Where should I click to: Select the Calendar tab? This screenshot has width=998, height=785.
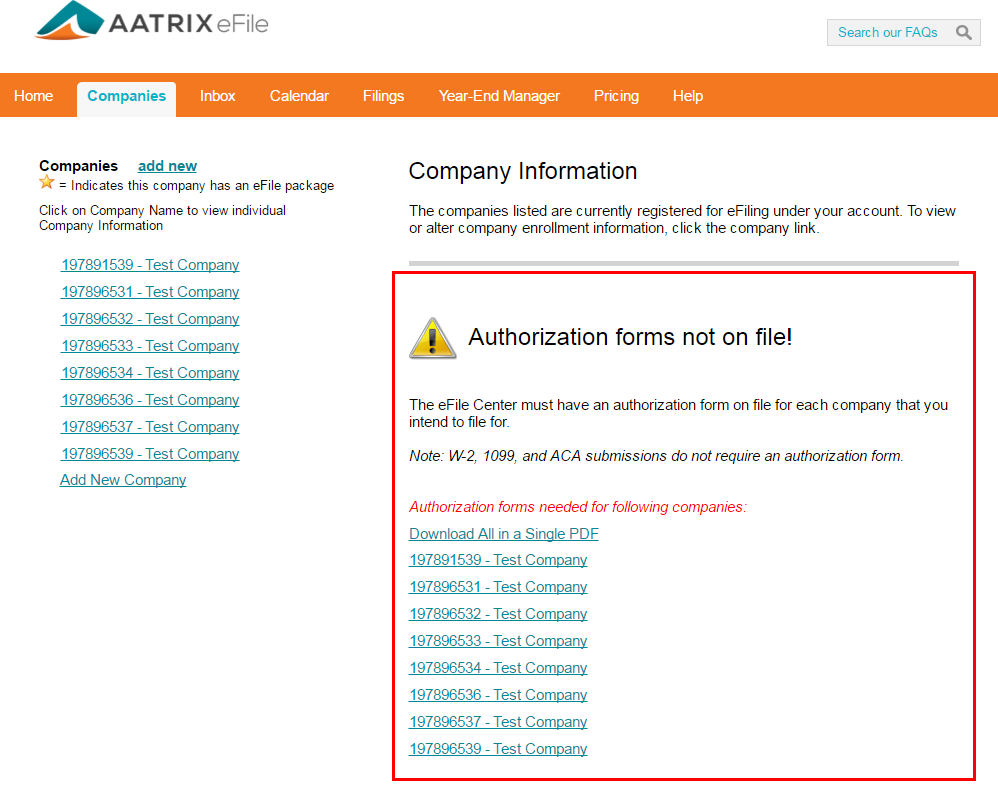(x=299, y=96)
